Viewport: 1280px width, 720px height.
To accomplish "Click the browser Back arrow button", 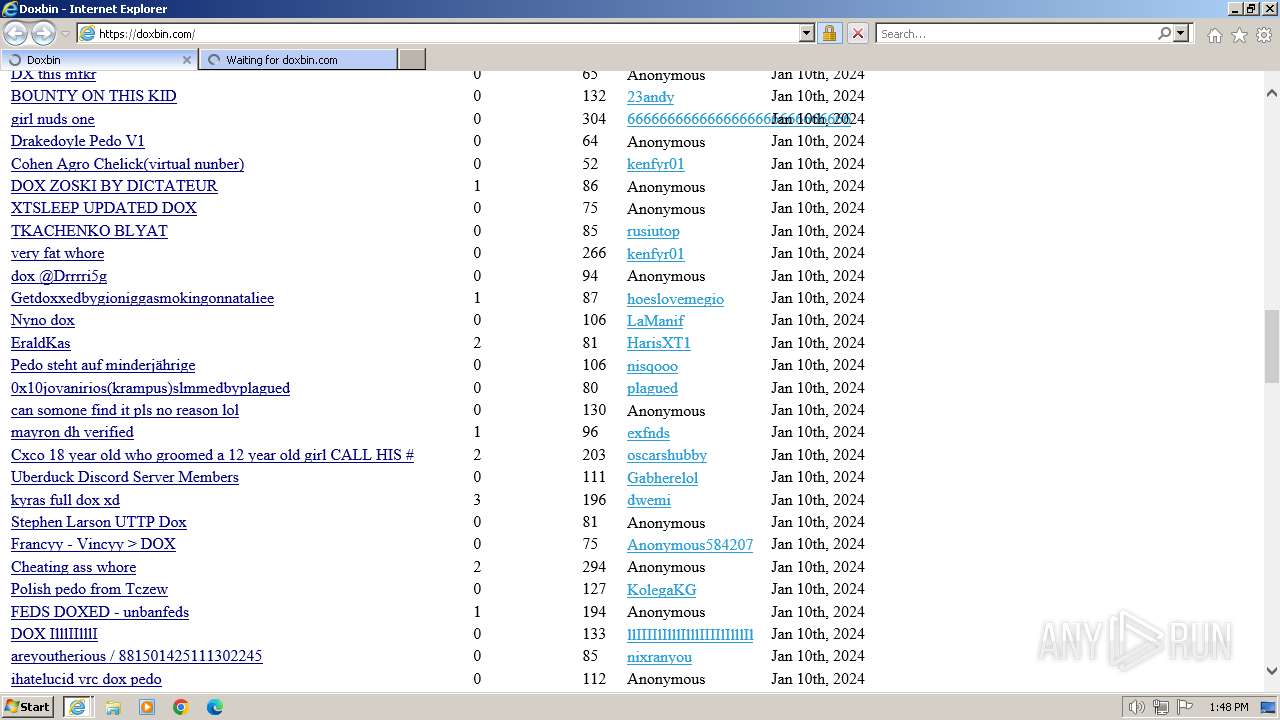I will tap(16, 34).
